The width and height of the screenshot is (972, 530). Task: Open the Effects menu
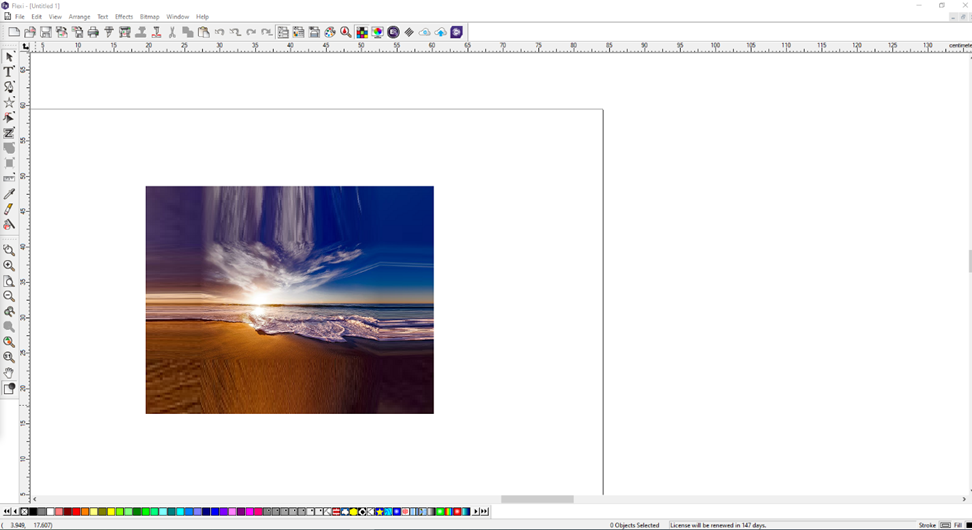click(124, 17)
